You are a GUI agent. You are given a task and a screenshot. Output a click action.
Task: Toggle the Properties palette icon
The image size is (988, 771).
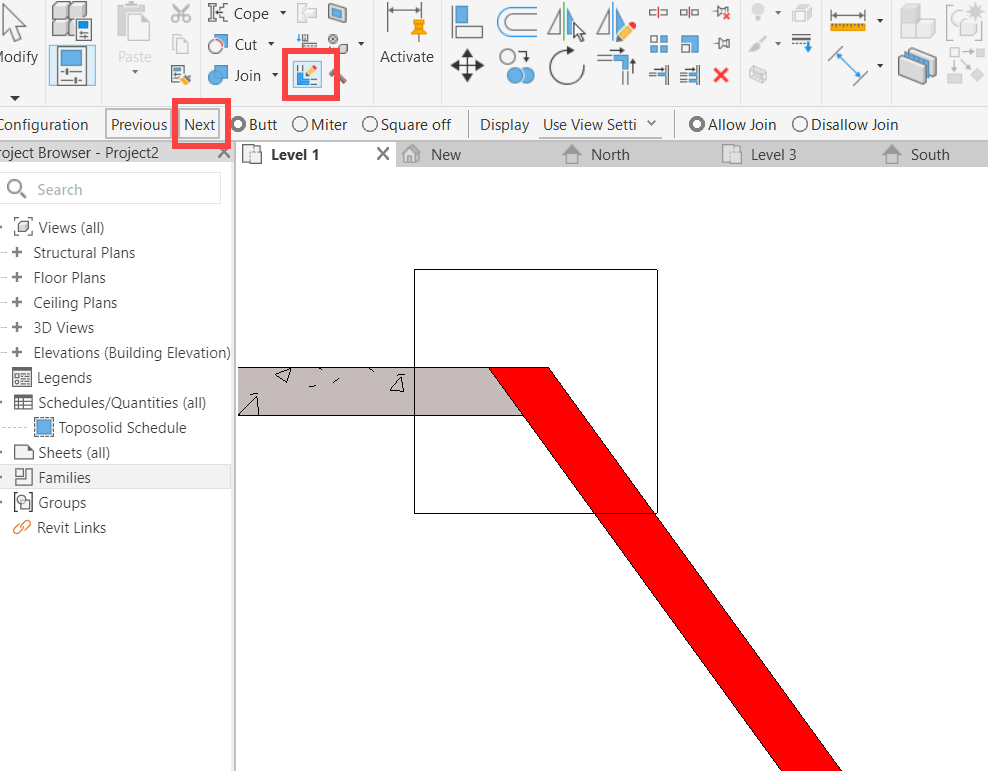point(72,66)
